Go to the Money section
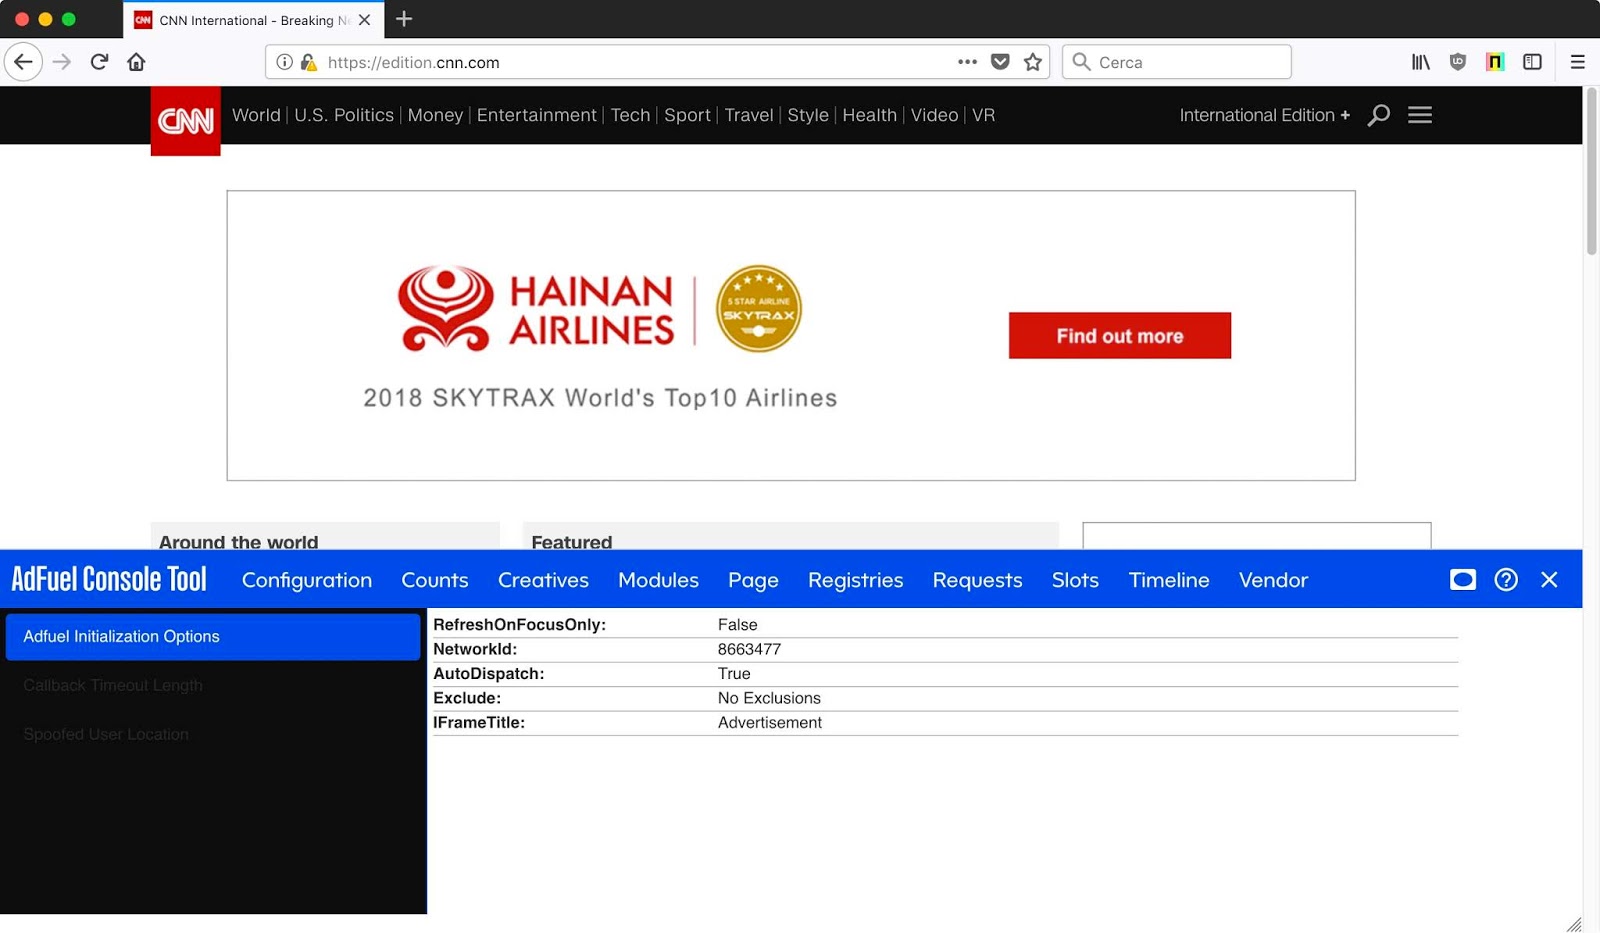1600x933 pixels. click(x=435, y=115)
